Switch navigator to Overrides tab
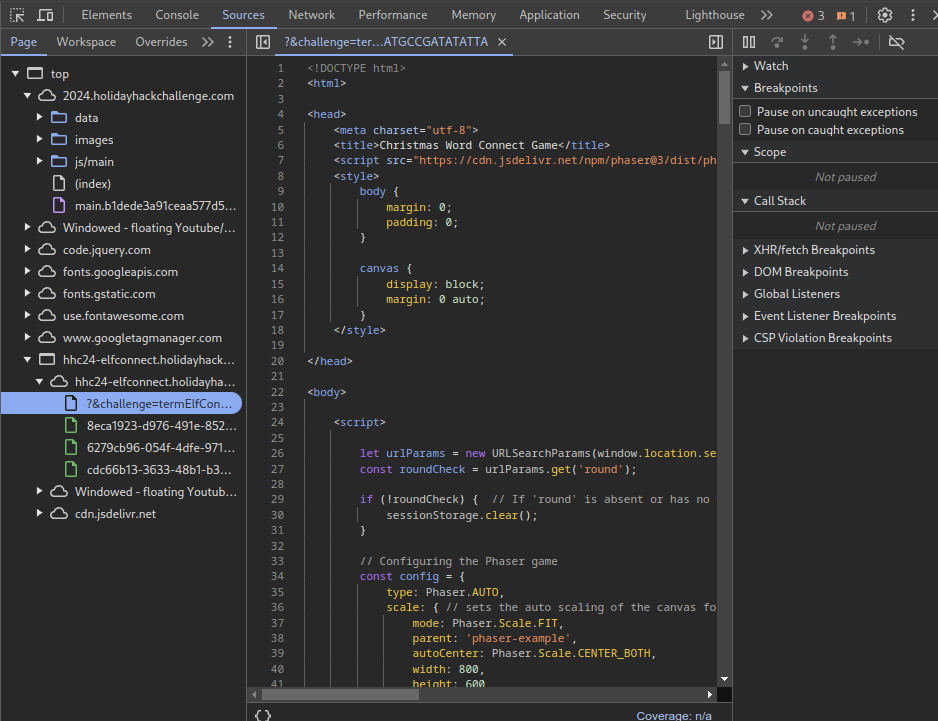938x721 pixels. (161, 42)
